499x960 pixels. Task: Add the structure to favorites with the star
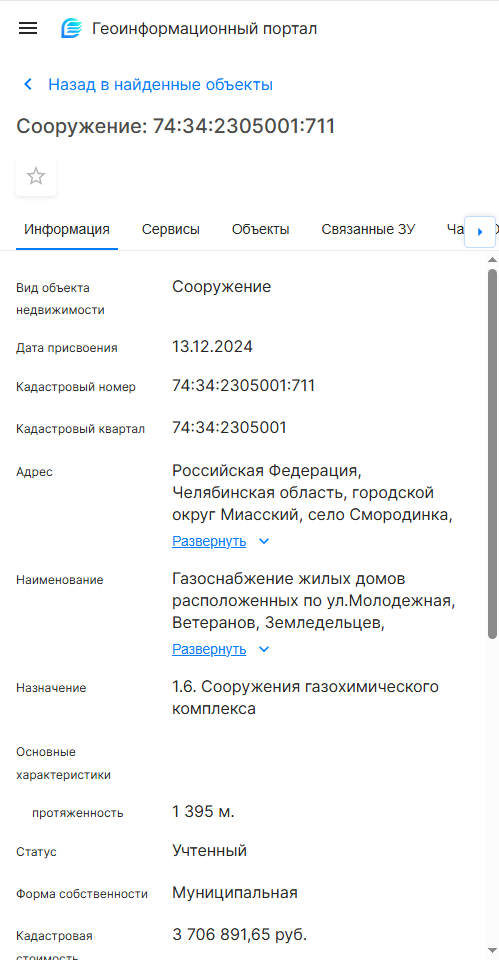tap(36, 177)
